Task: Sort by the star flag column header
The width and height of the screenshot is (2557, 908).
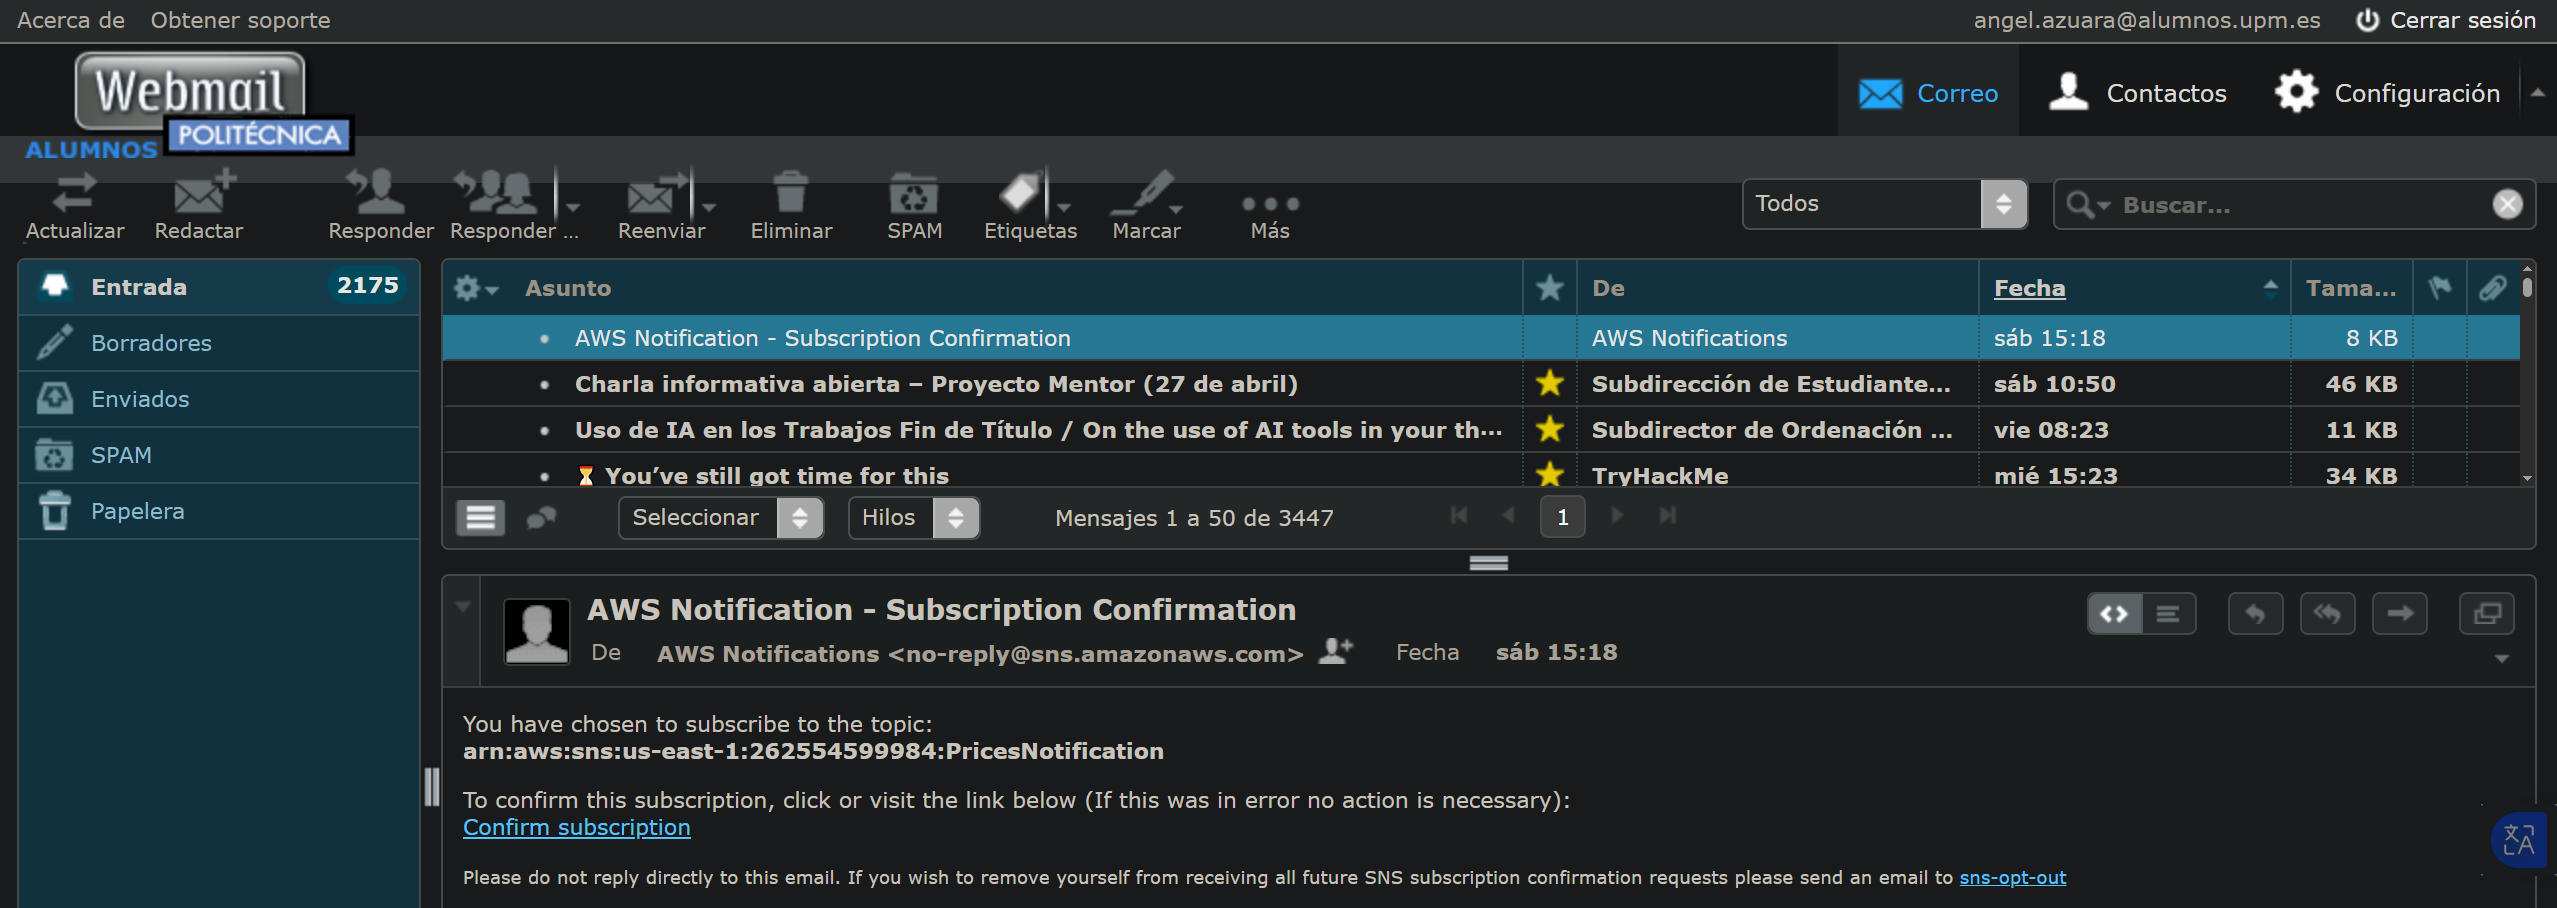Action: [x=1549, y=288]
